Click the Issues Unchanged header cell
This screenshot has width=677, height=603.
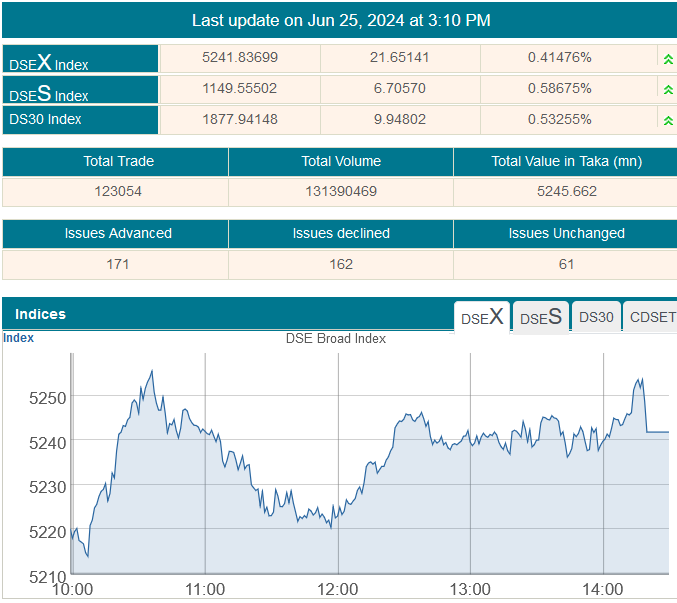pos(566,233)
